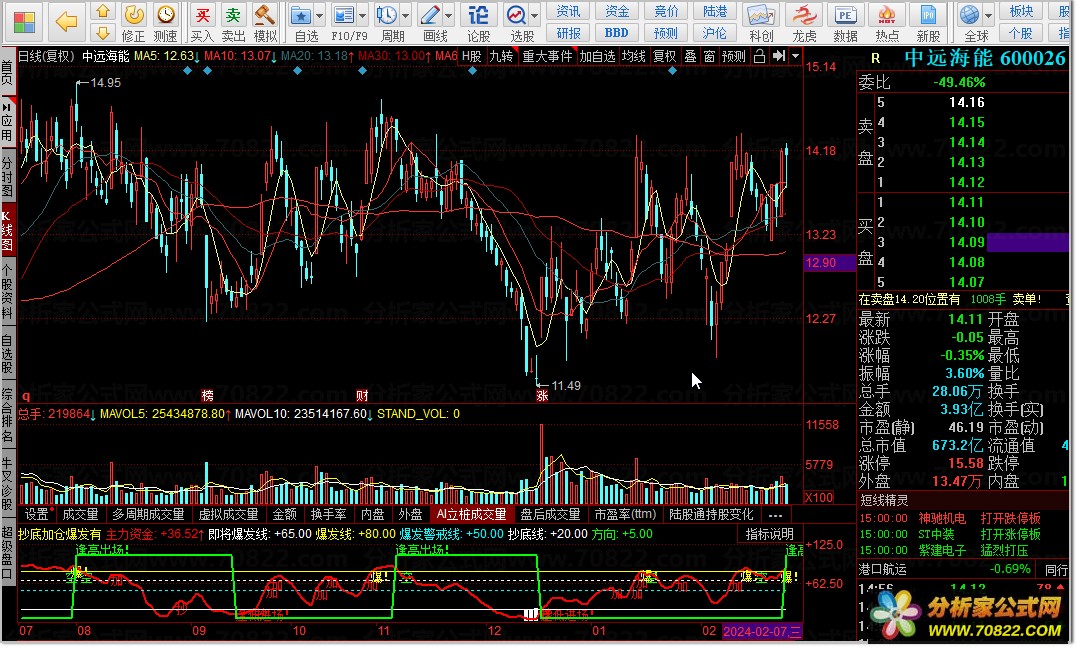Click the jump-to-end arrow icon

coord(778,56)
